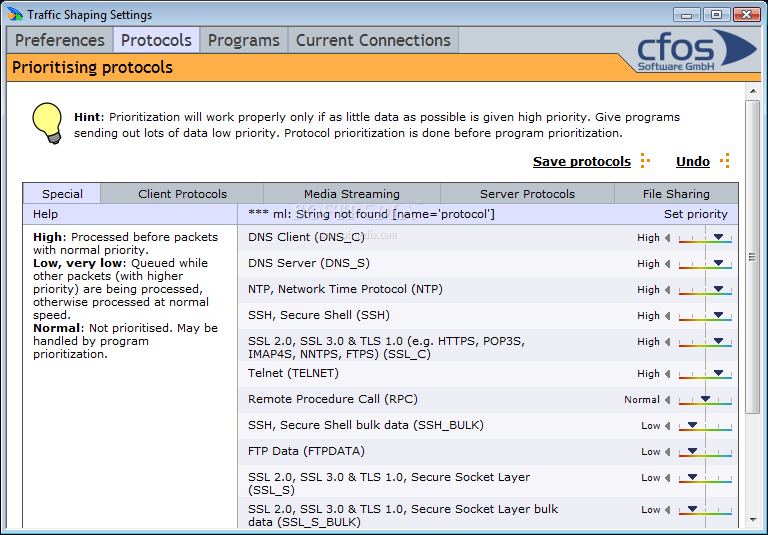Screen dimensions: 768x535
Task: Lower the priority arrow for DNS Client
Action: 668,238
